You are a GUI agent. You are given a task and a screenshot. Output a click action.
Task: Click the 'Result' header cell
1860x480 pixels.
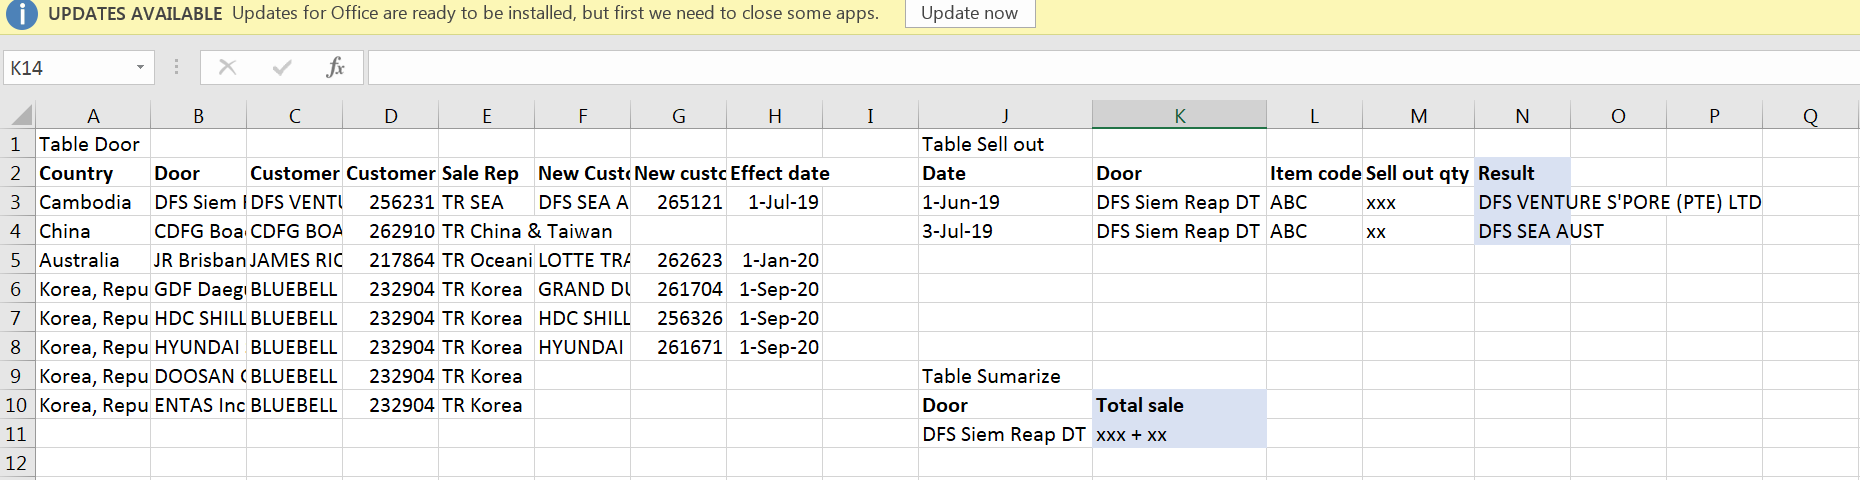tap(1522, 173)
